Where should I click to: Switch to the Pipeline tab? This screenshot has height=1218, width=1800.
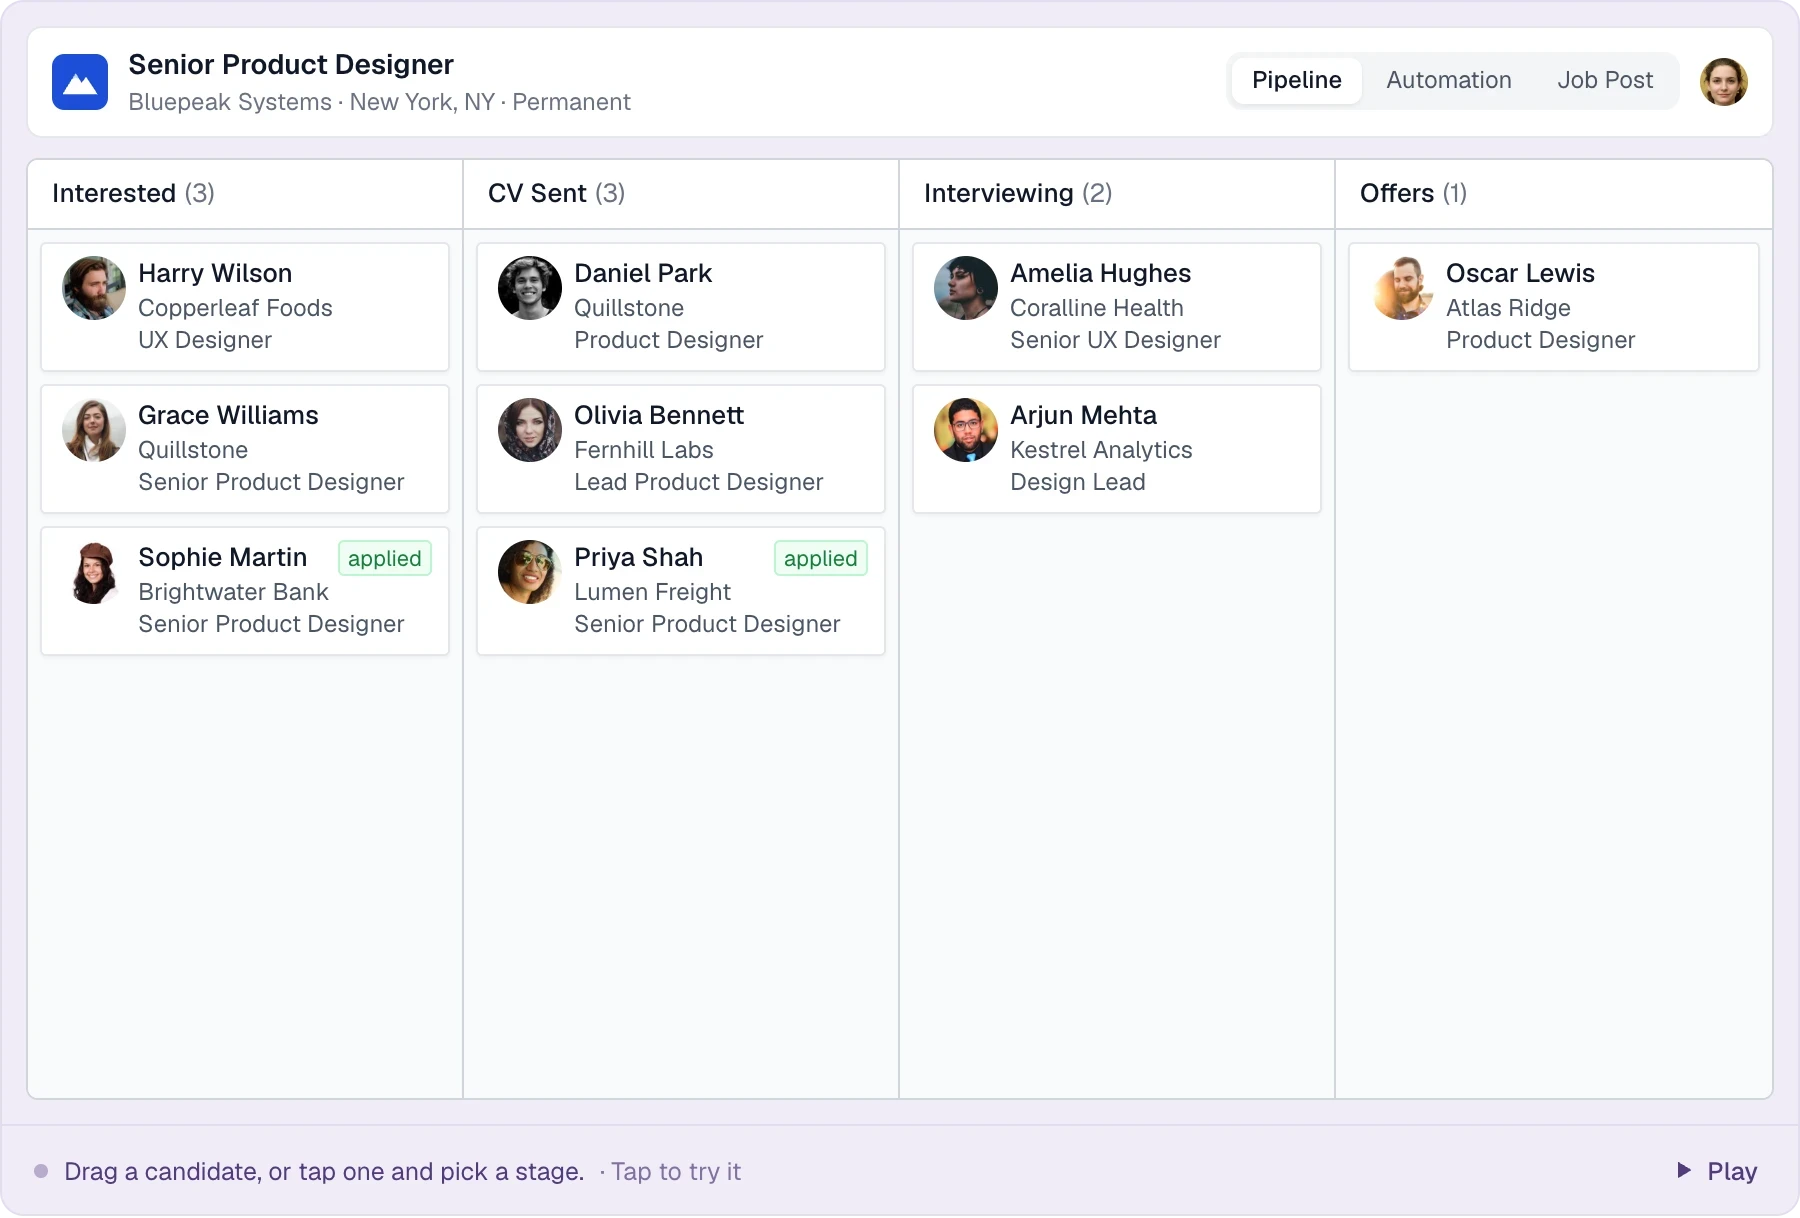[x=1296, y=80]
